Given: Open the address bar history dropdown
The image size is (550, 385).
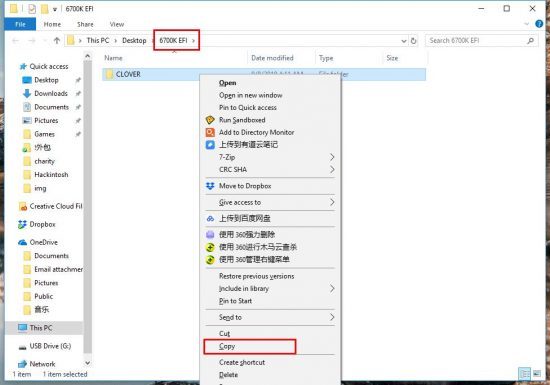Looking at the screenshot, I should click(404, 41).
